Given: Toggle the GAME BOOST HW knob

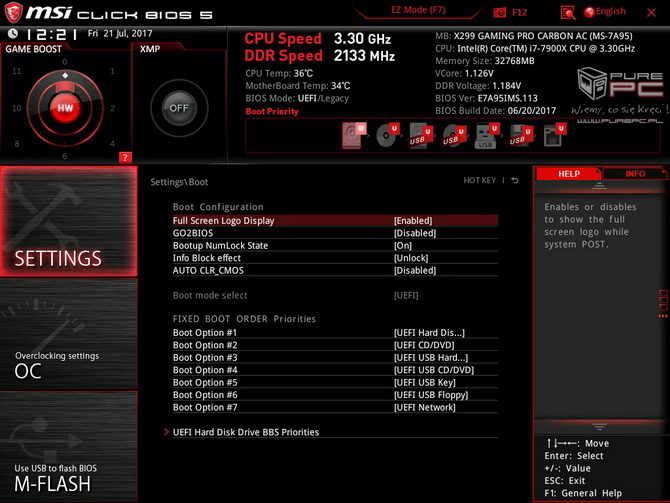Looking at the screenshot, I should [65, 108].
